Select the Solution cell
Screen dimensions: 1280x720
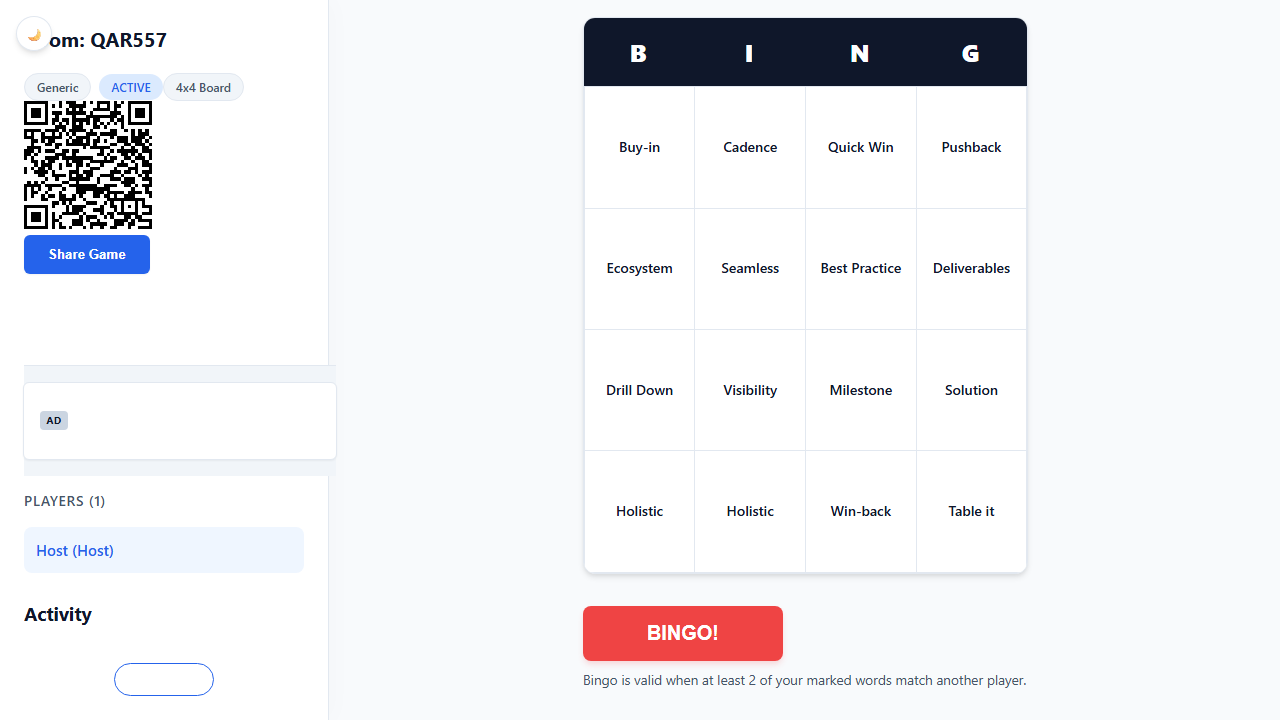pyautogui.click(x=971, y=390)
